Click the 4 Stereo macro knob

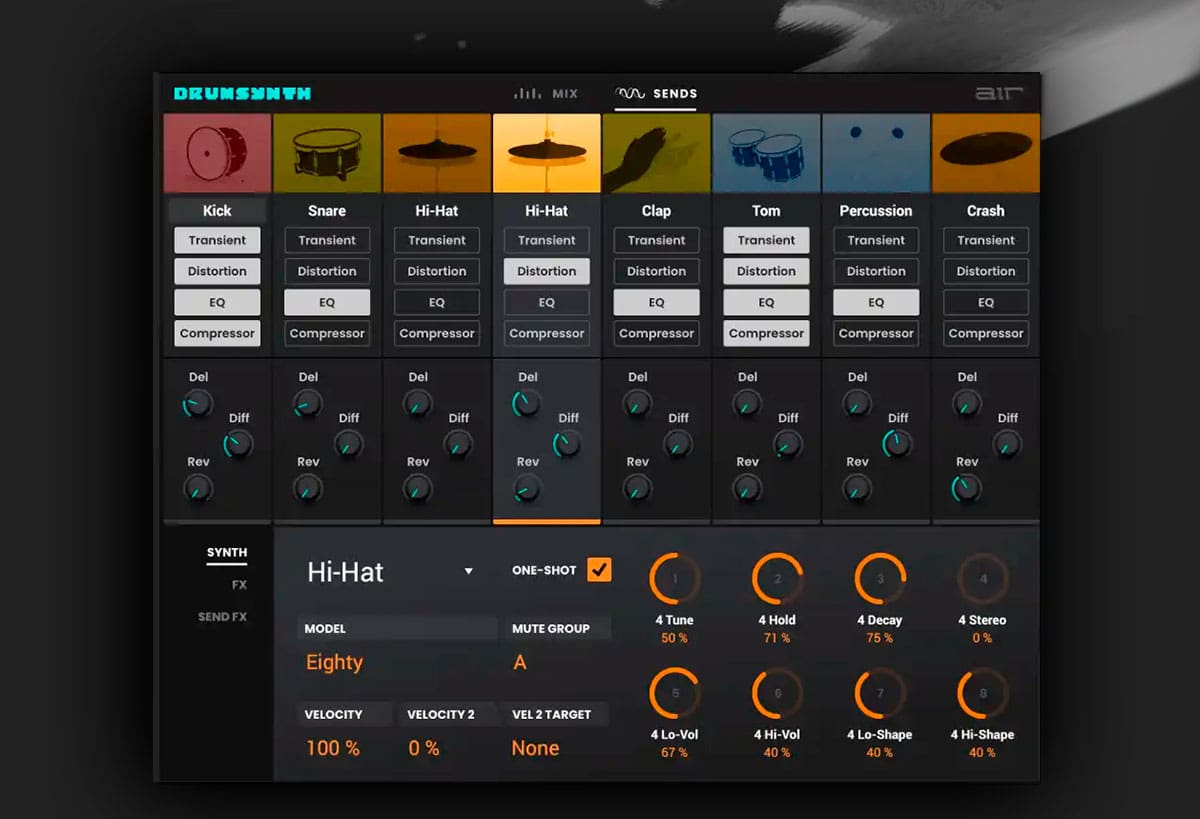983,579
